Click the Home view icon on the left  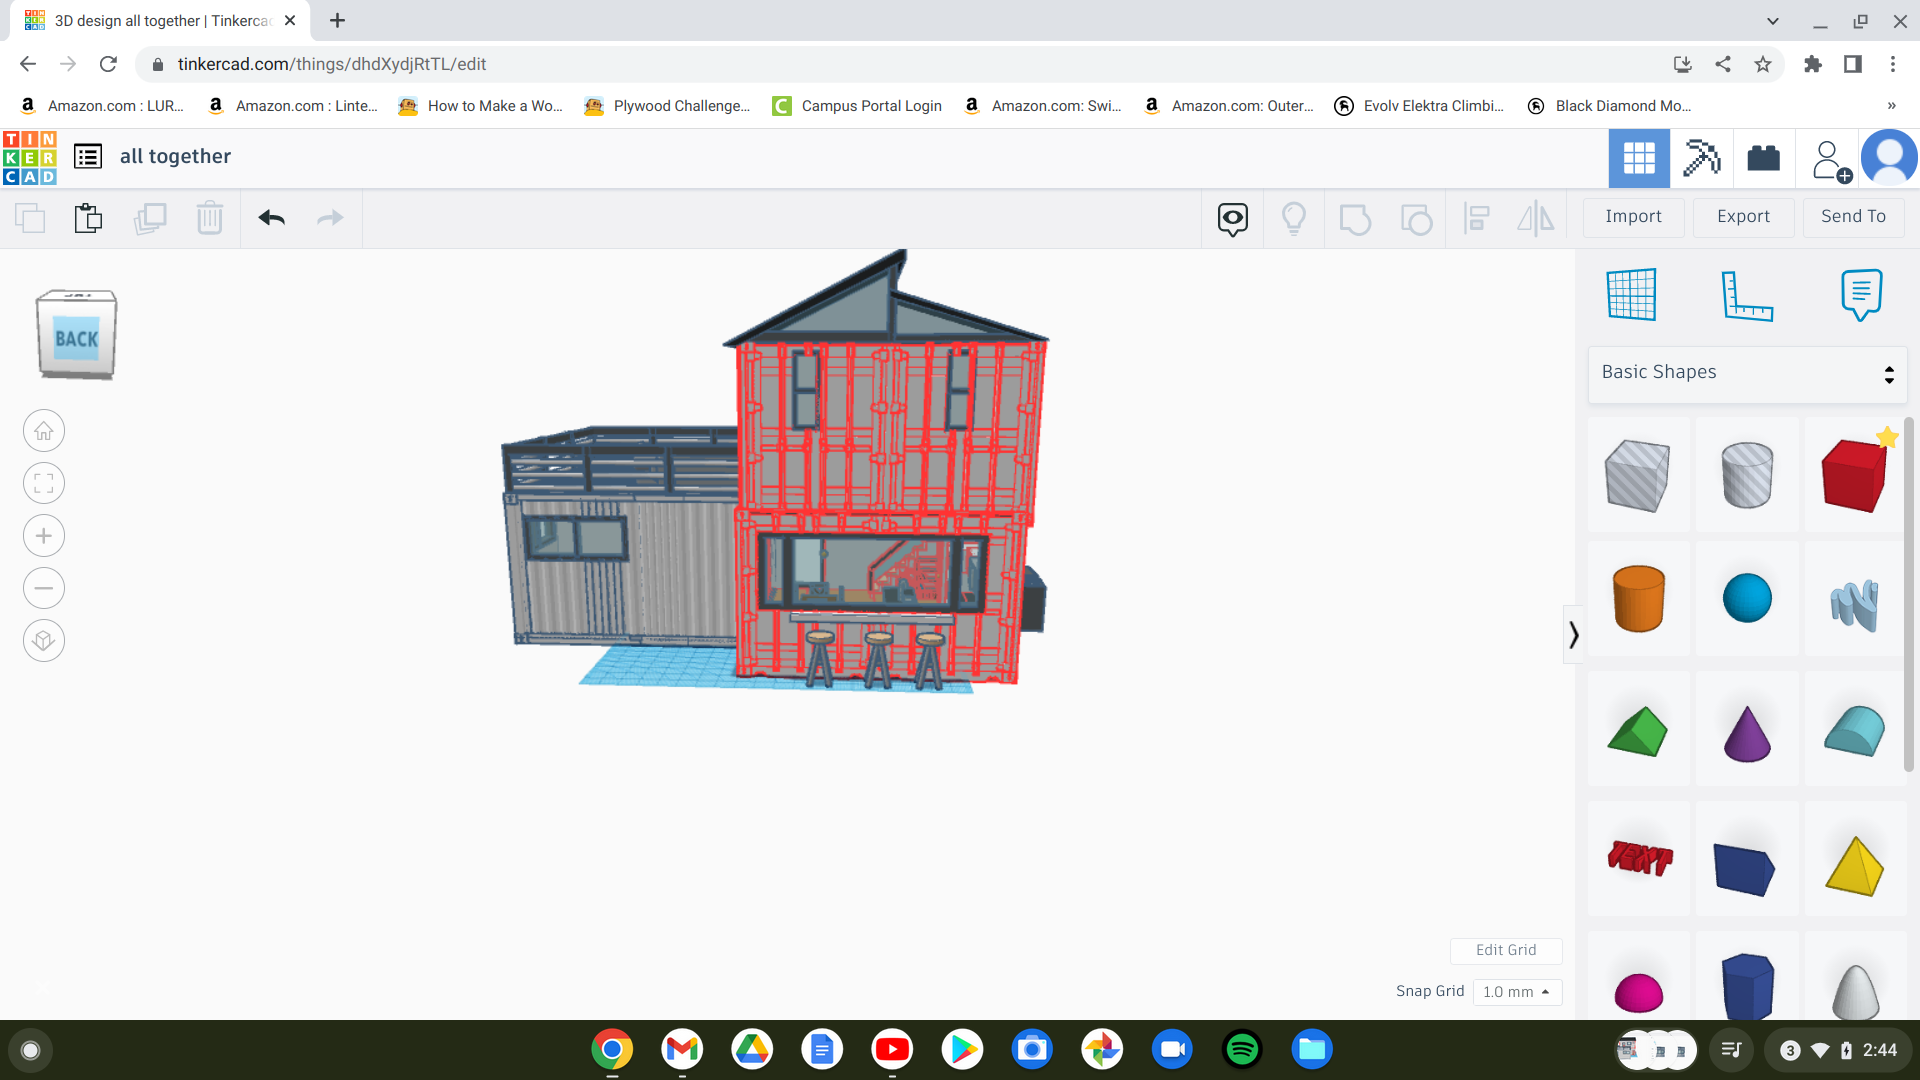coord(43,430)
